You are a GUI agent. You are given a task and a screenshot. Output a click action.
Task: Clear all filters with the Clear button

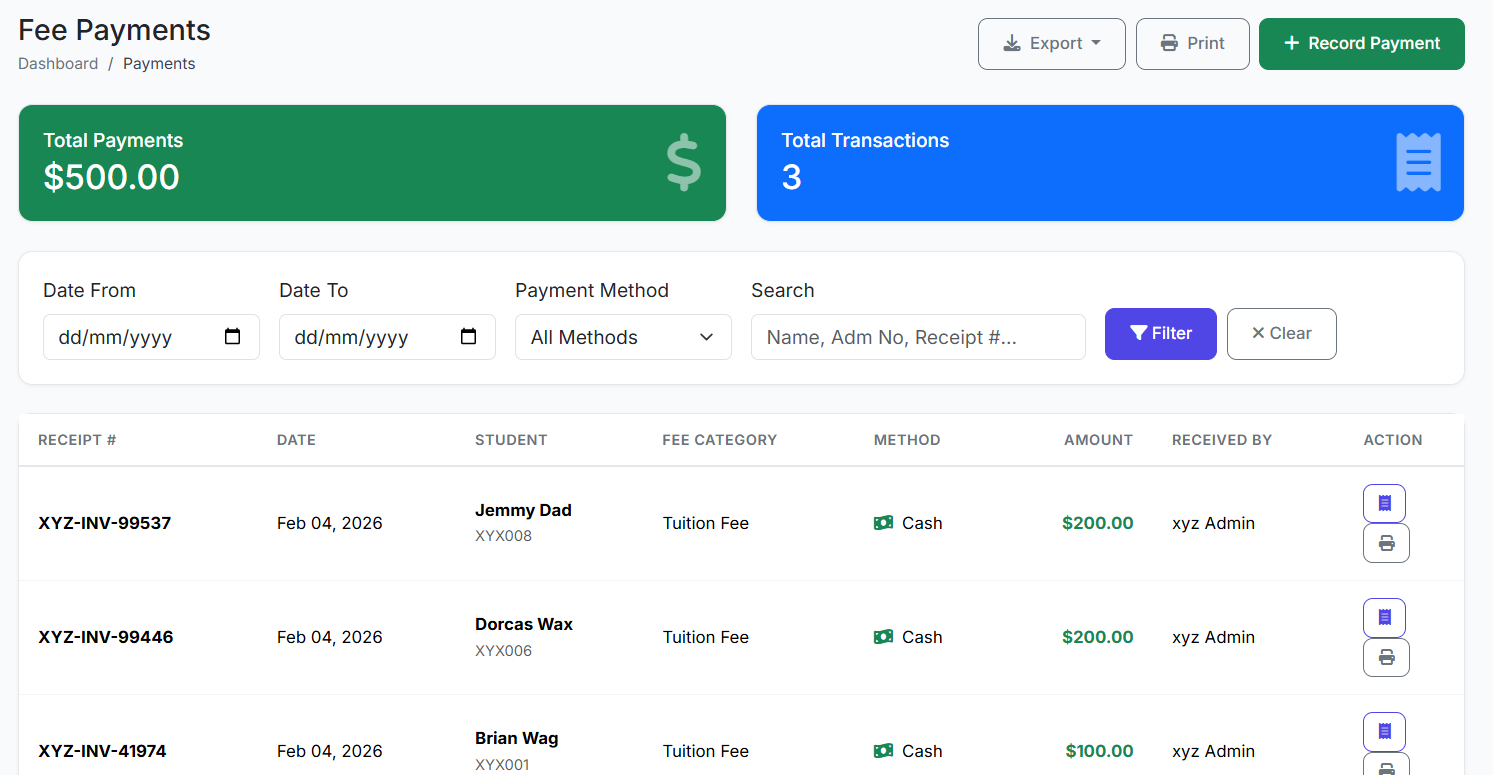point(1281,333)
